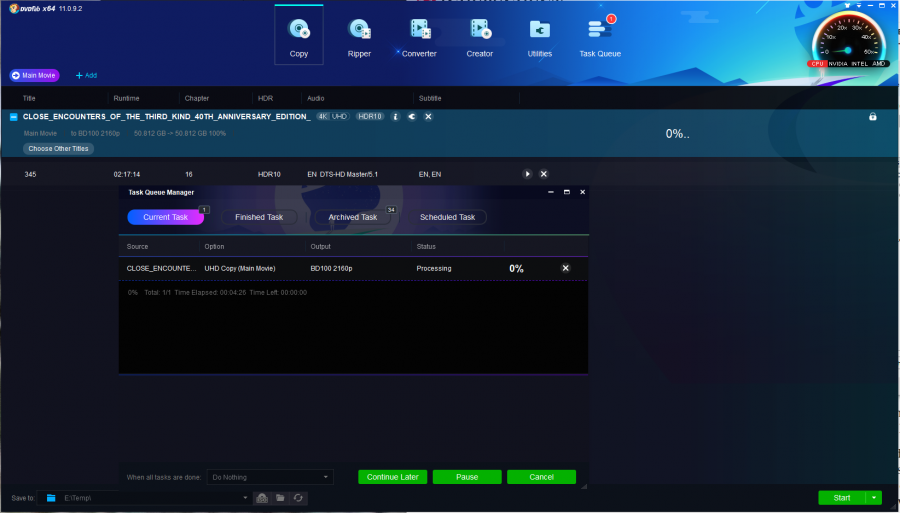Click the green Start button

(842, 498)
